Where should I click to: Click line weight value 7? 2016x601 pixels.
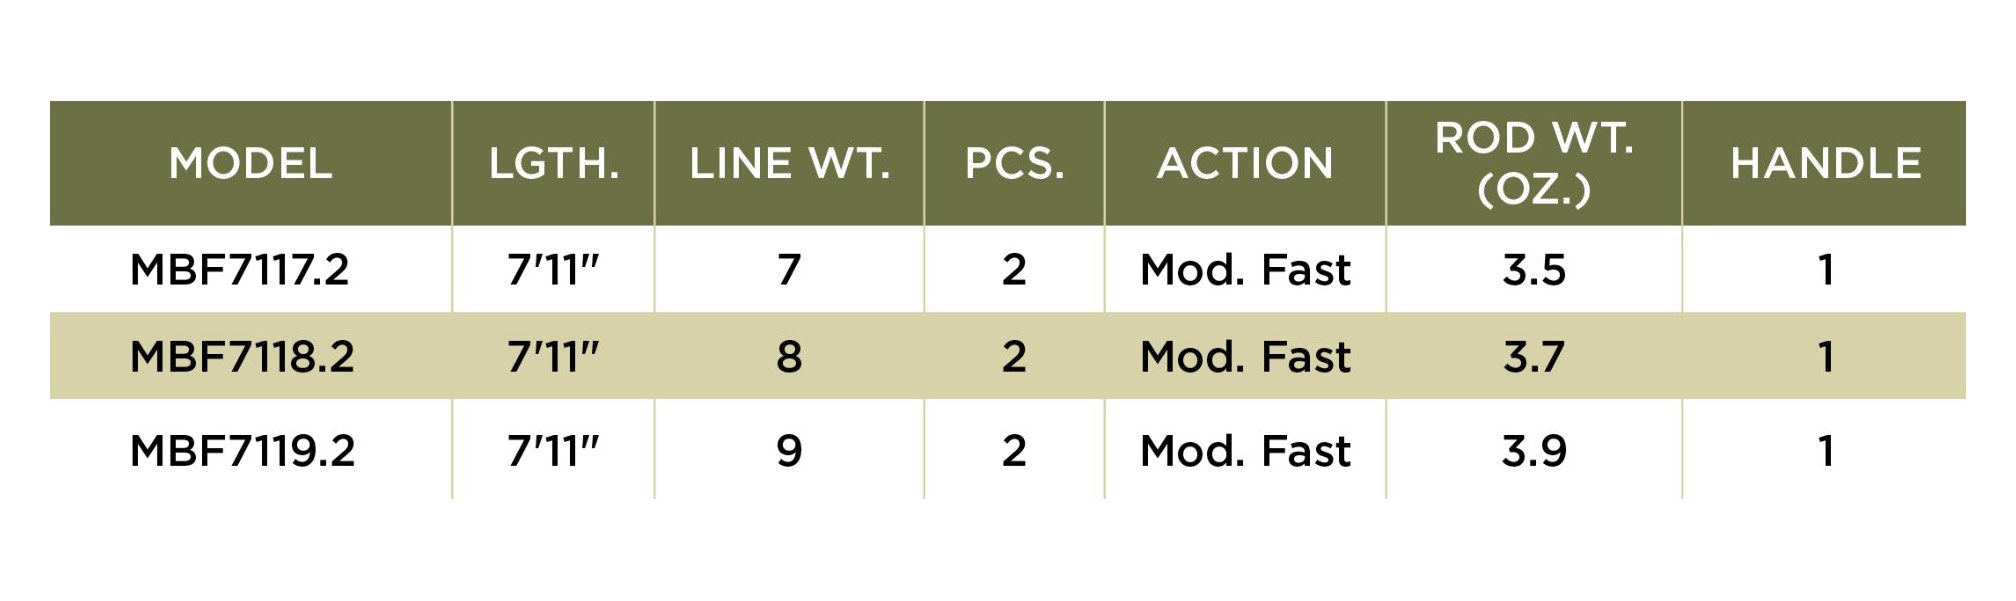[x=790, y=270]
